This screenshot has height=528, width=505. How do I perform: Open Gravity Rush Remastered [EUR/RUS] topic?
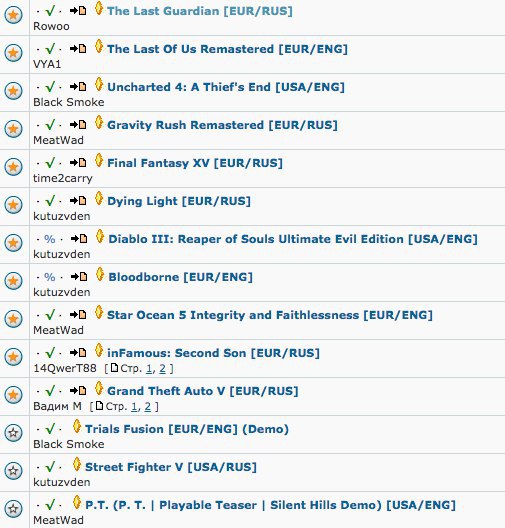(222, 125)
